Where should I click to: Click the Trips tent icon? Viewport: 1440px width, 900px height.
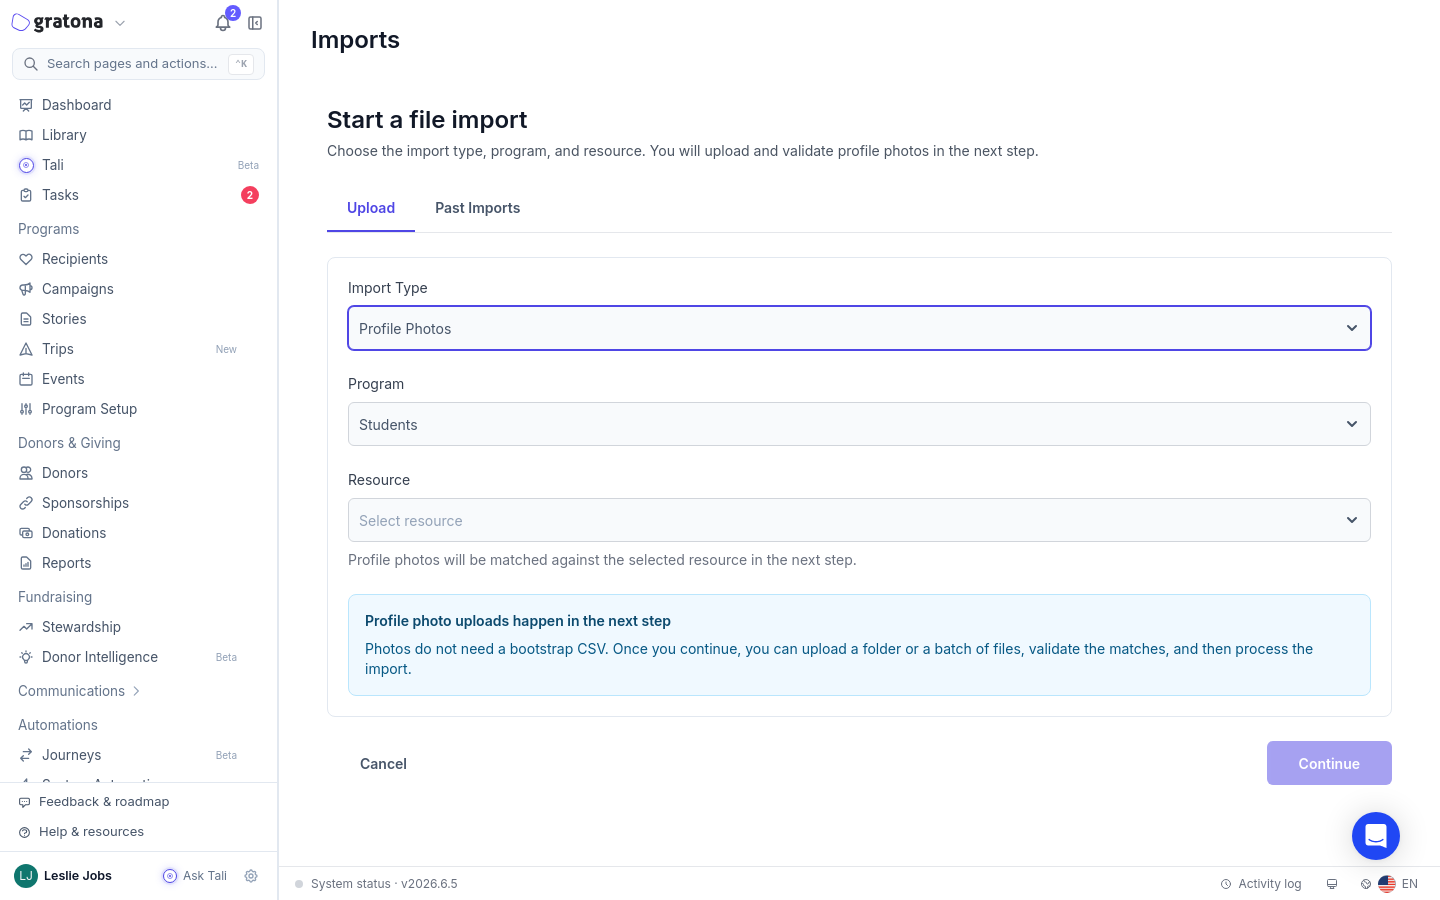coord(26,349)
